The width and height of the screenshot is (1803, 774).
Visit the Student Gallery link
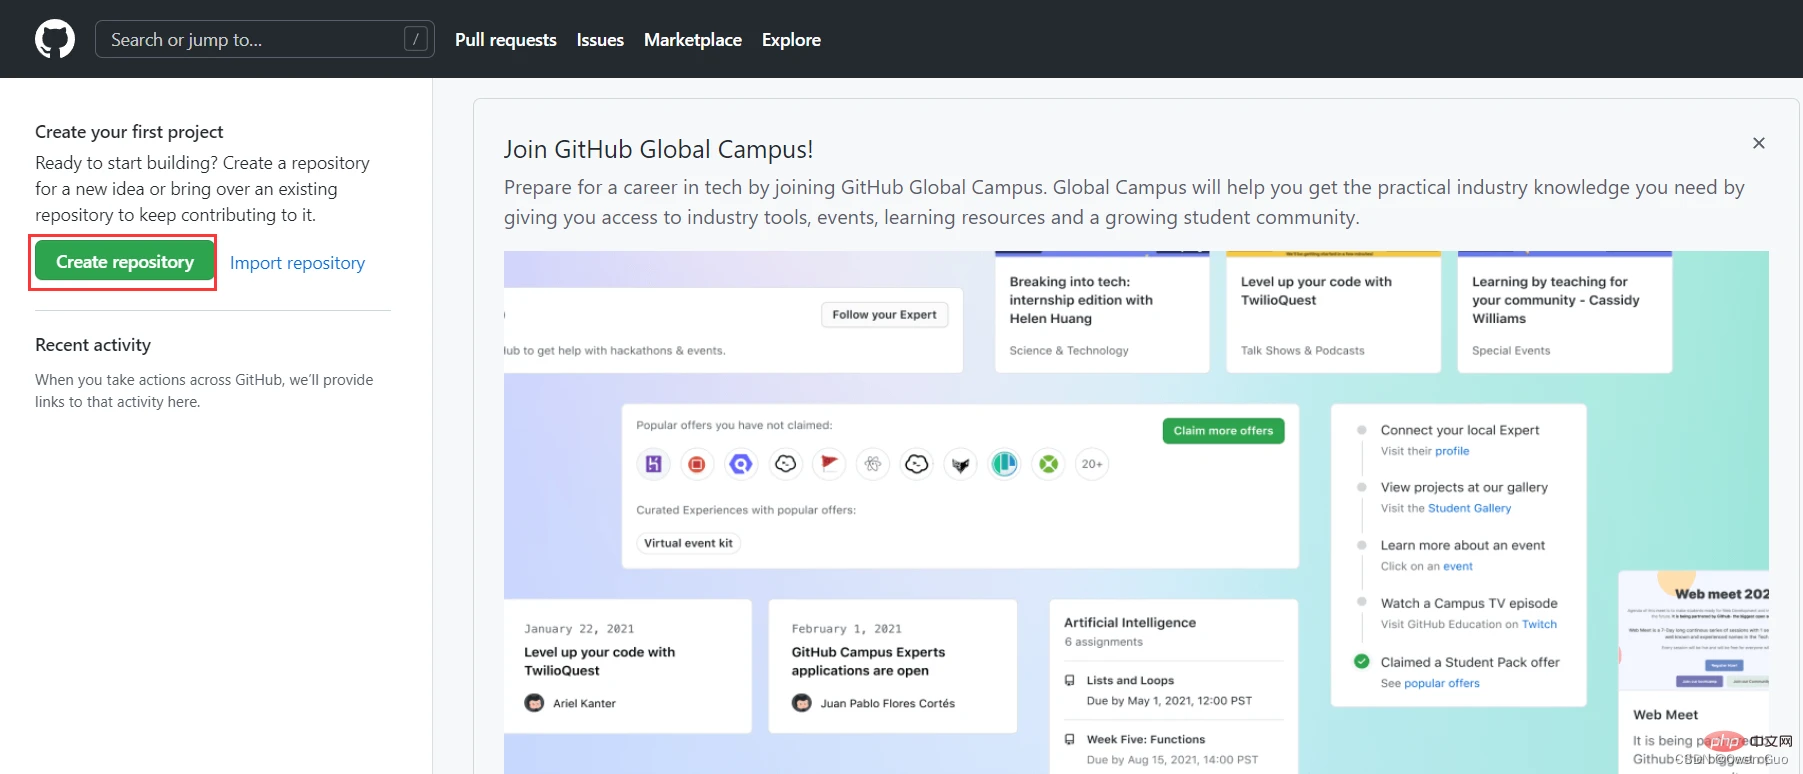click(x=1469, y=508)
